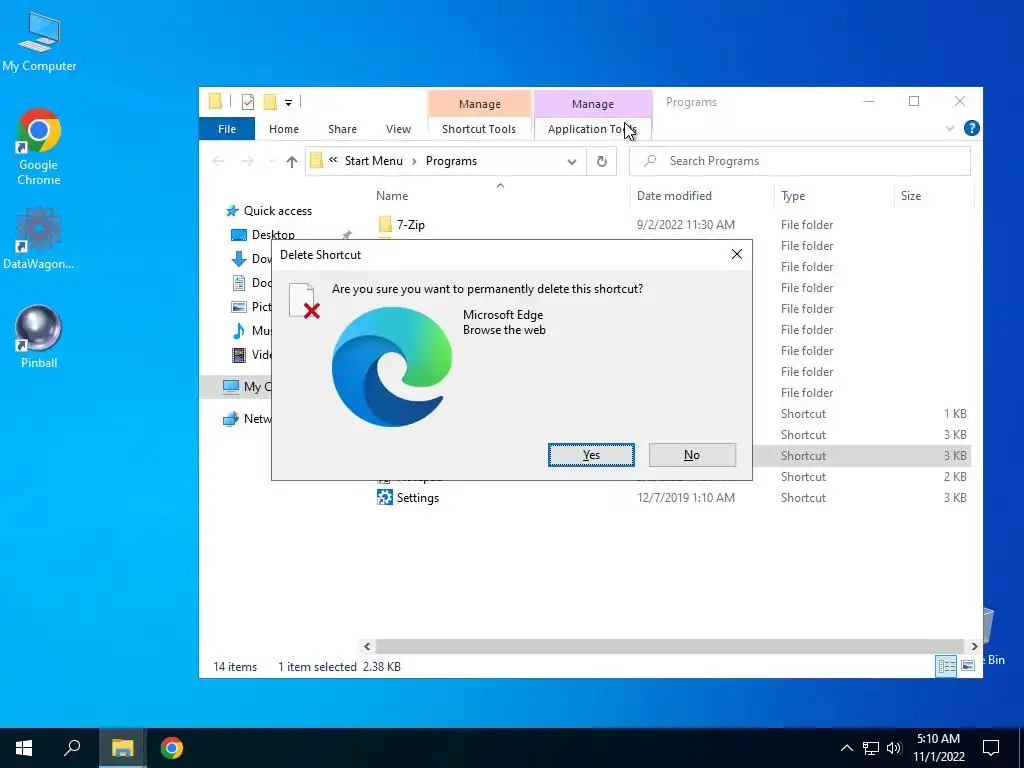Image resolution: width=1024 pixels, height=768 pixels.
Task: Select the 9/2/2022 11:30 AM date cell
Action: coord(686,225)
